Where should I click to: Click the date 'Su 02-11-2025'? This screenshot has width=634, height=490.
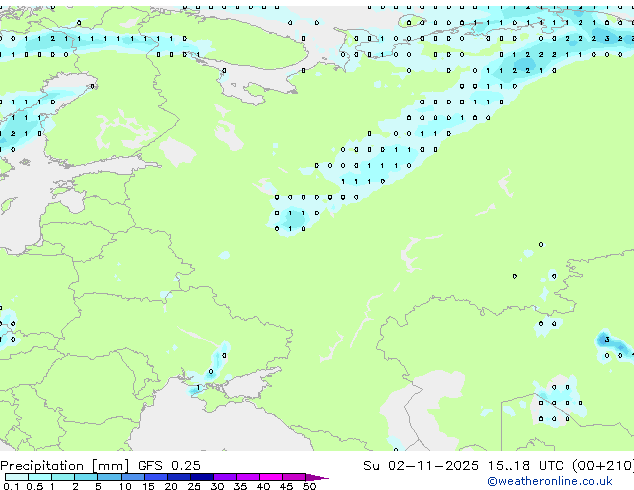point(421,466)
